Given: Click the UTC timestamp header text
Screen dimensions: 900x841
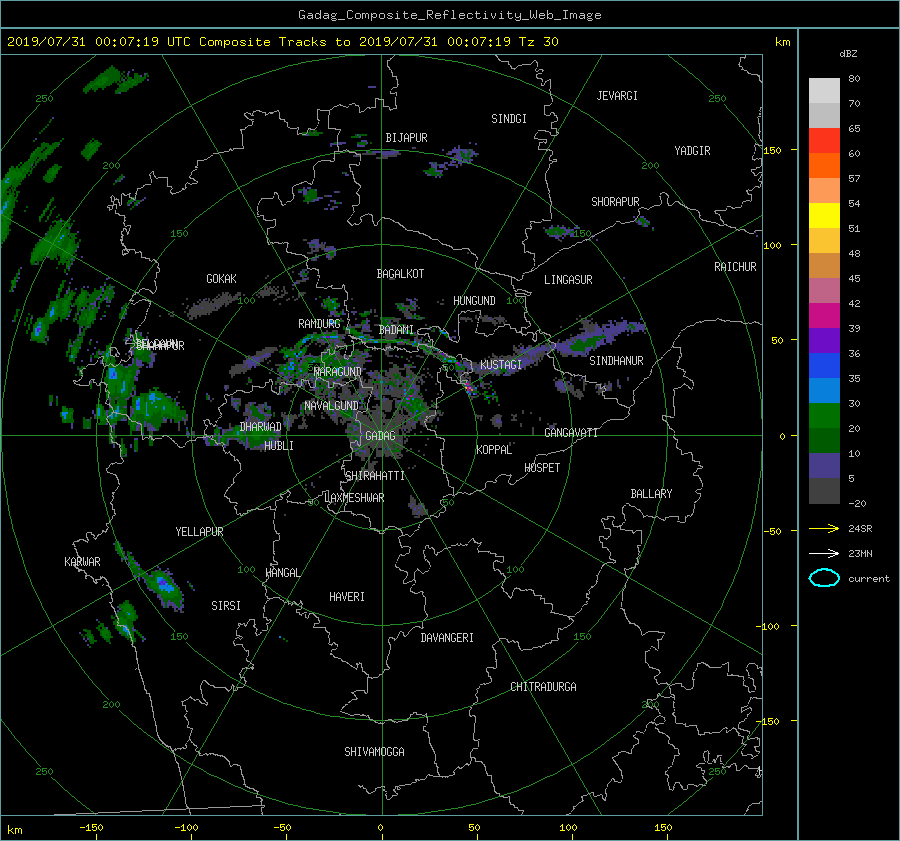Looking at the screenshot, I should click(x=282, y=42).
